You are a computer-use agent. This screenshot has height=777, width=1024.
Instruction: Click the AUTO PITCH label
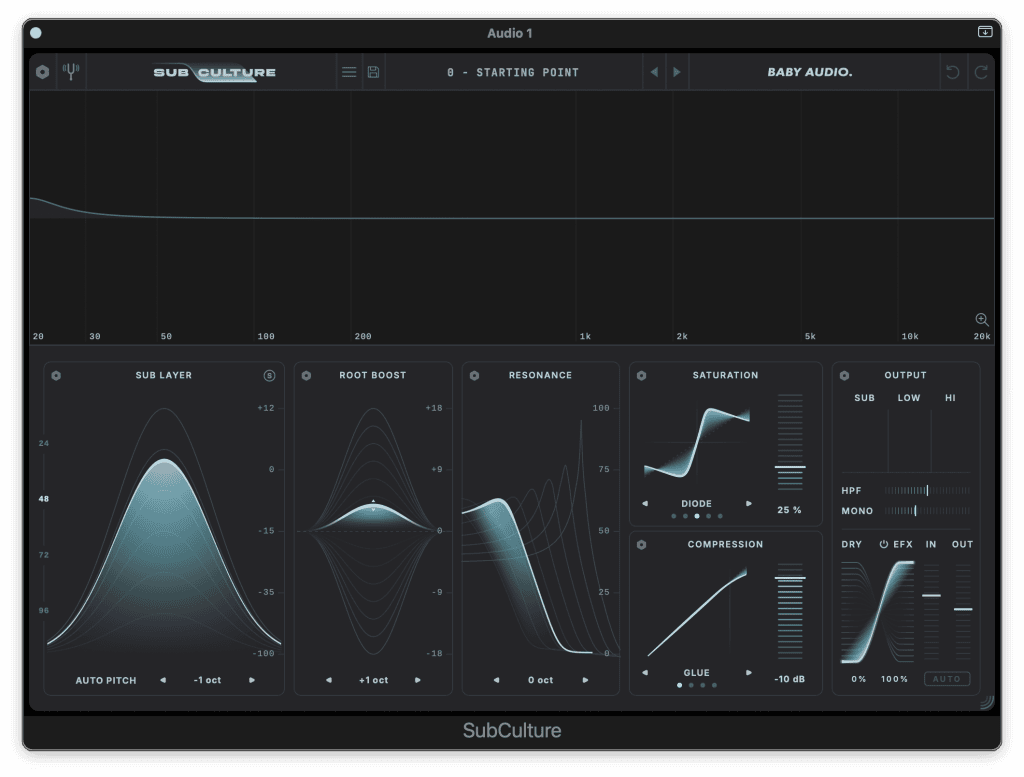[x=106, y=680]
